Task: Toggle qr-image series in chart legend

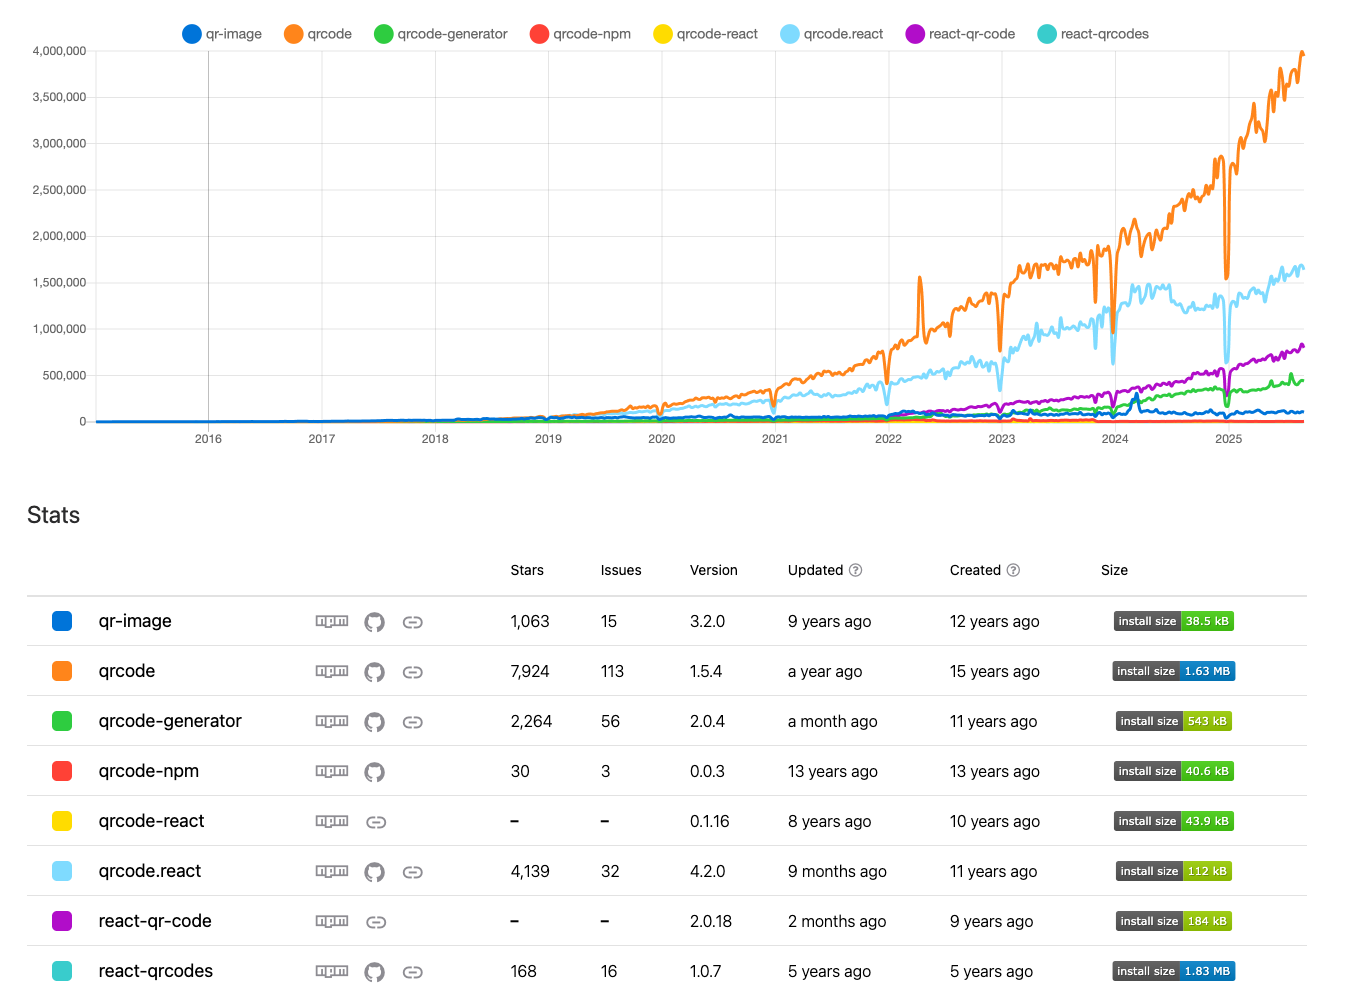Action: coord(222,34)
